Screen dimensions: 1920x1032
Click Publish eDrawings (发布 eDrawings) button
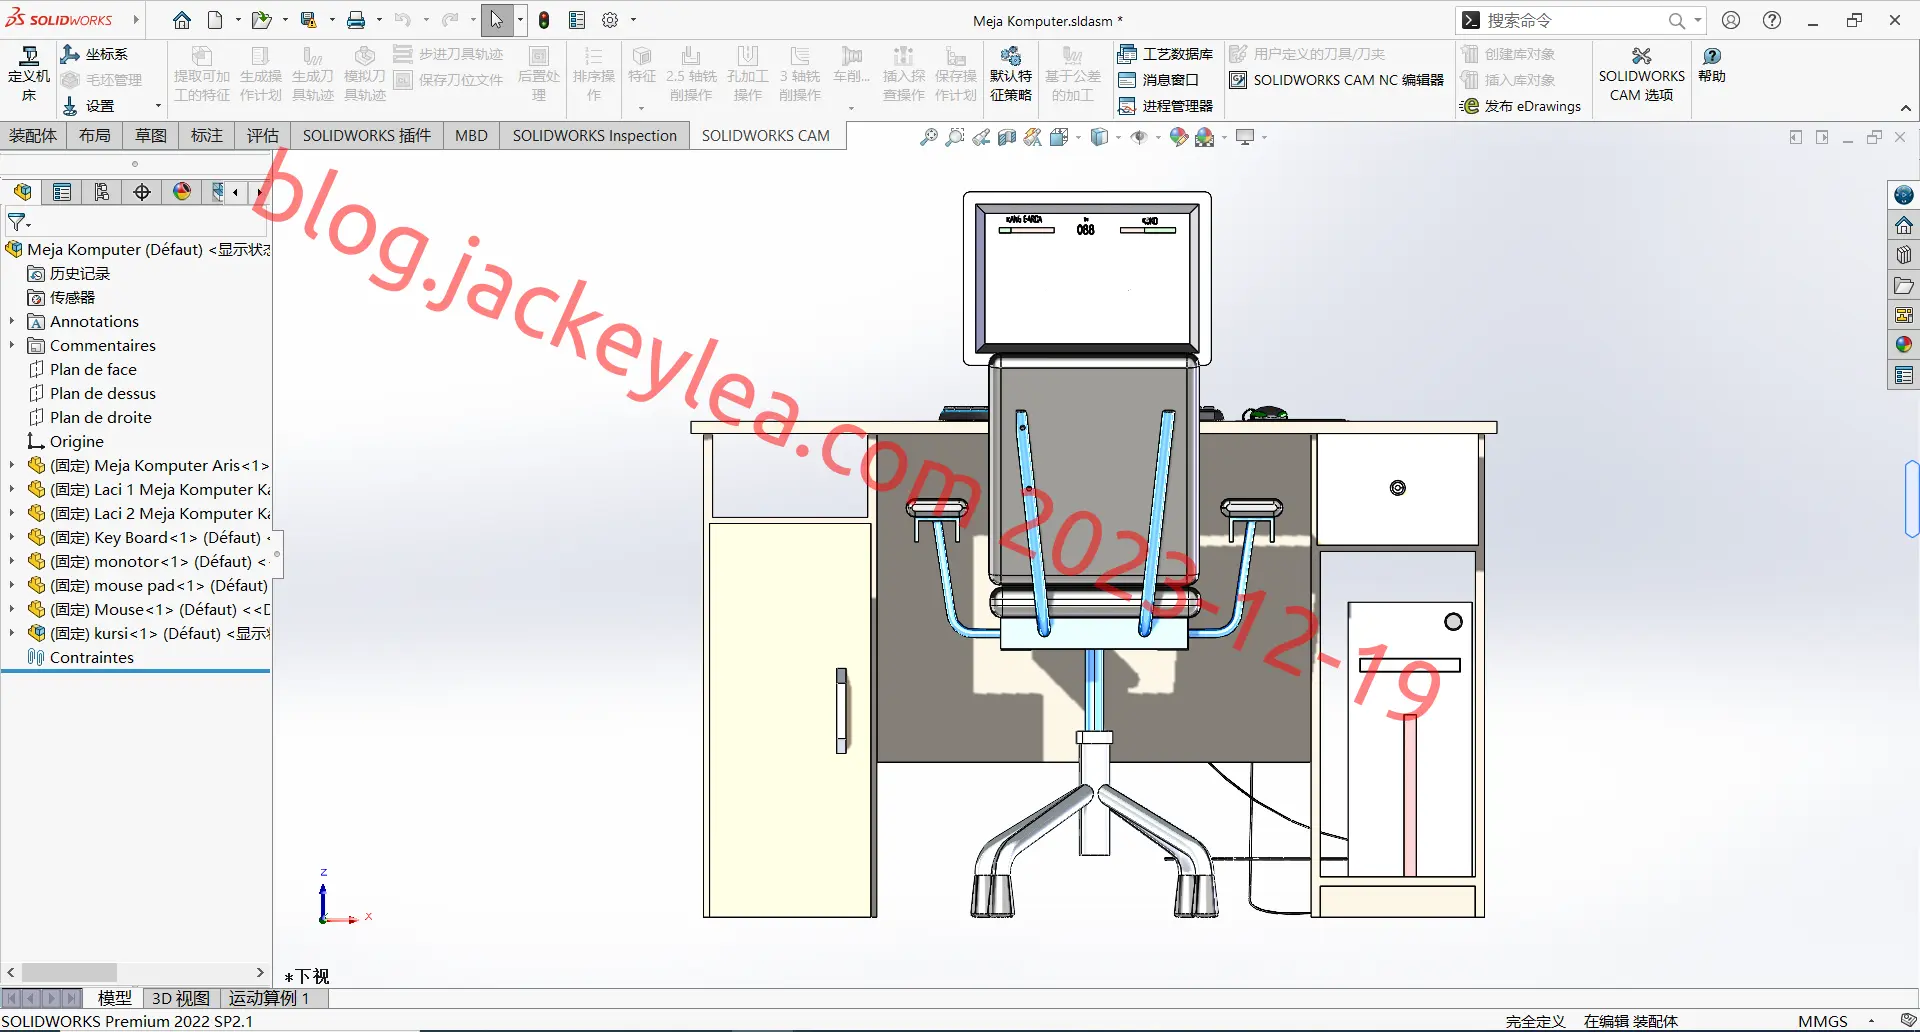click(x=1521, y=106)
